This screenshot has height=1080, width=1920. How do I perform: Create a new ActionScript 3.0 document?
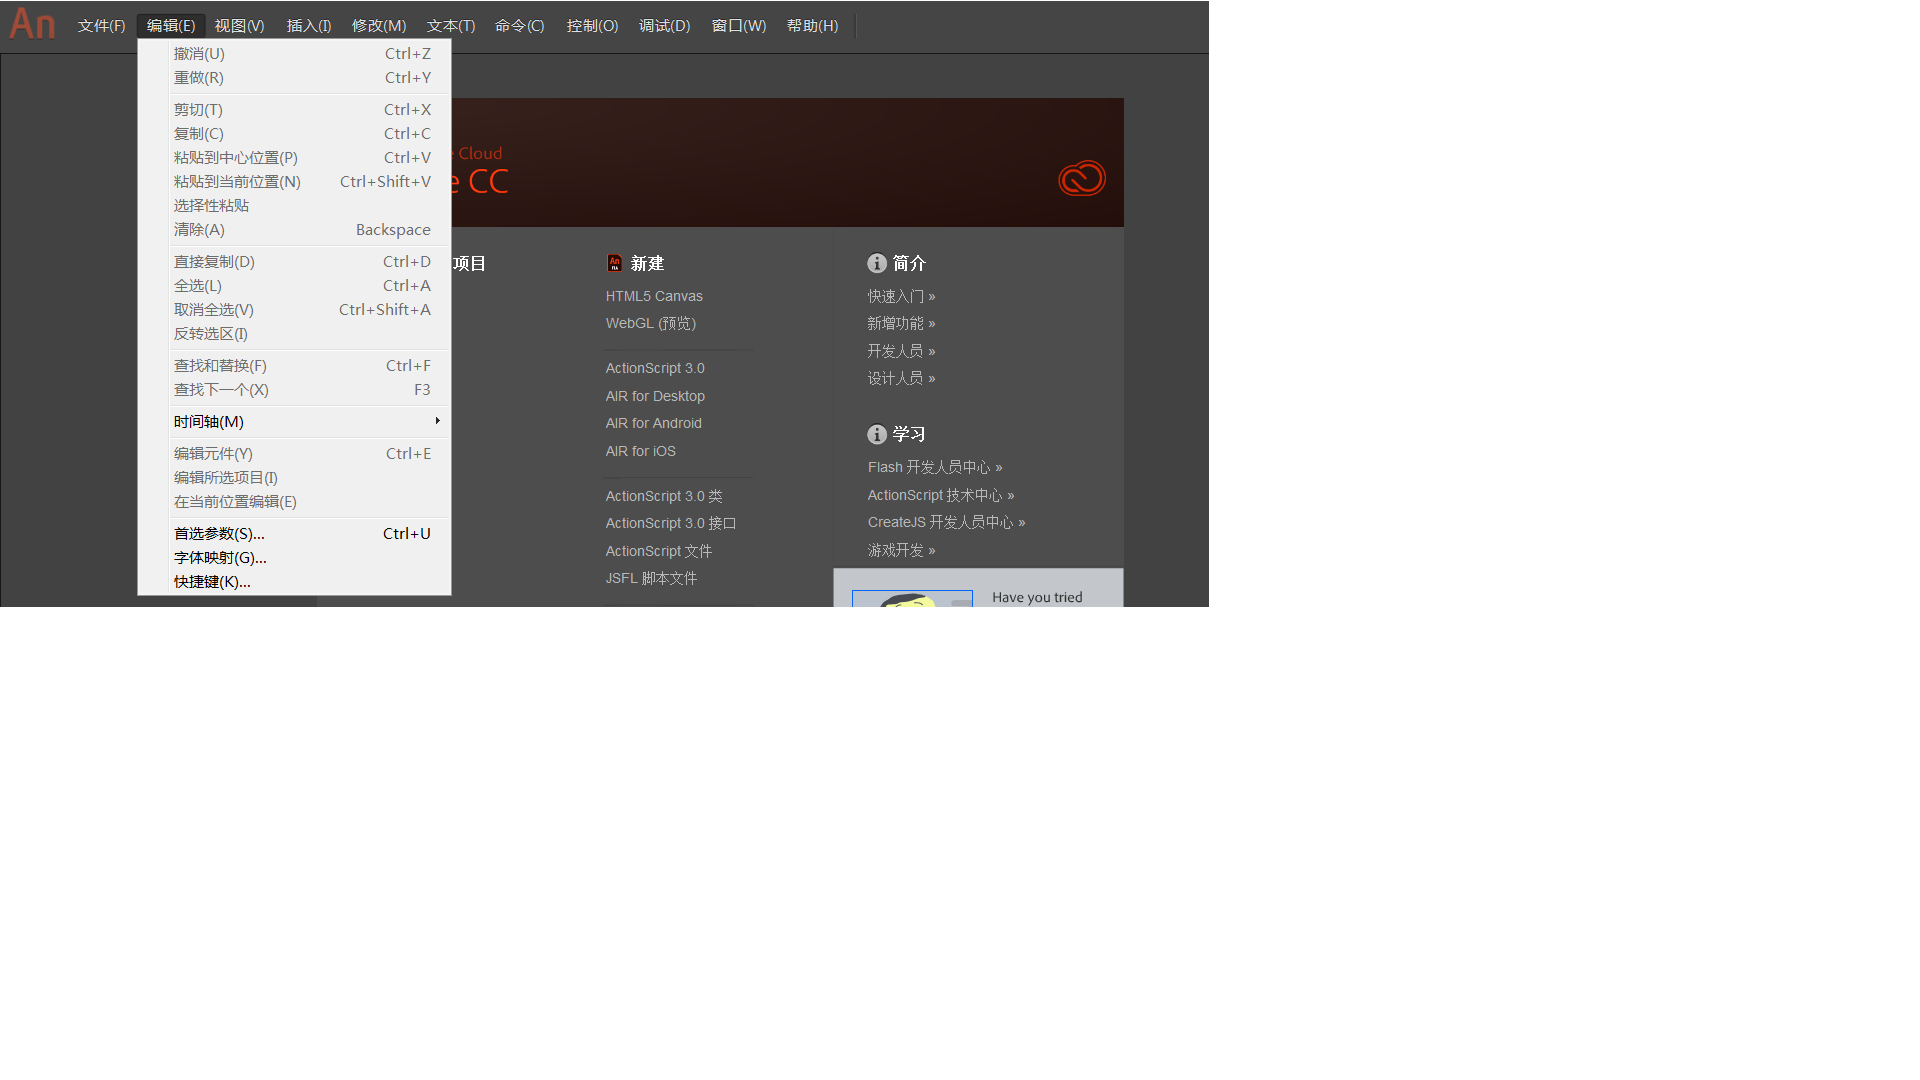pyautogui.click(x=655, y=368)
